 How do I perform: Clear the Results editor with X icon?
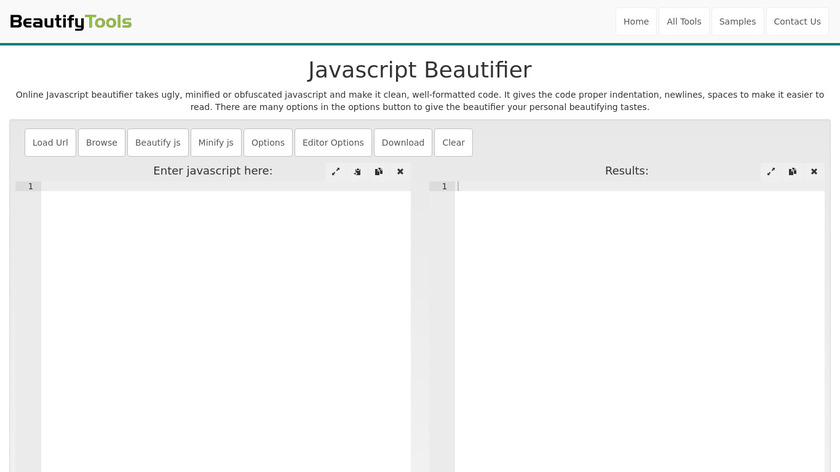pyautogui.click(x=814, y=171)
